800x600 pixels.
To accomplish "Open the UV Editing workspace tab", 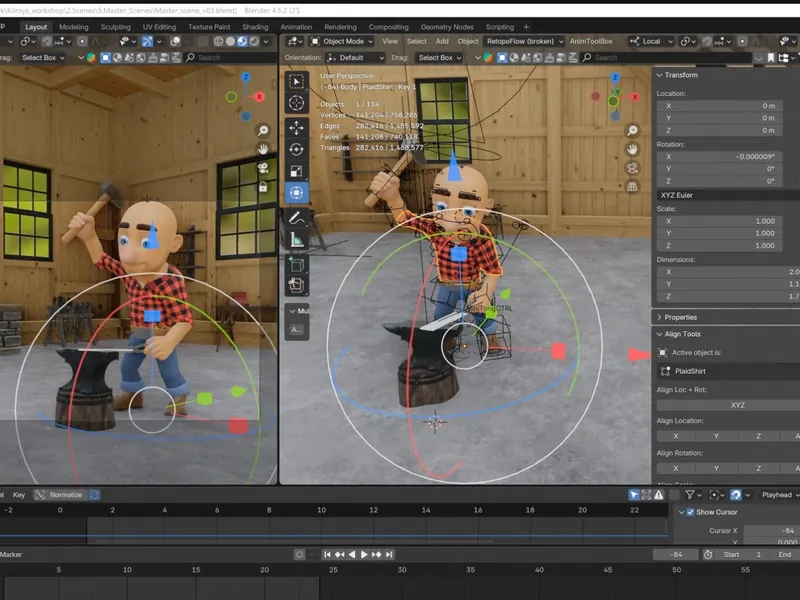I will (x=159, y=27).
